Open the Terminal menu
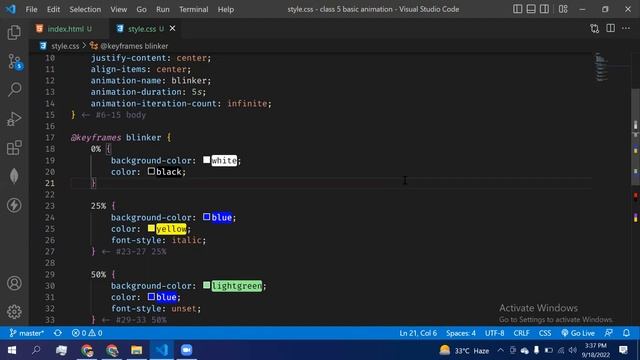This screenshot has width=640, height=360. coord(193,9)
